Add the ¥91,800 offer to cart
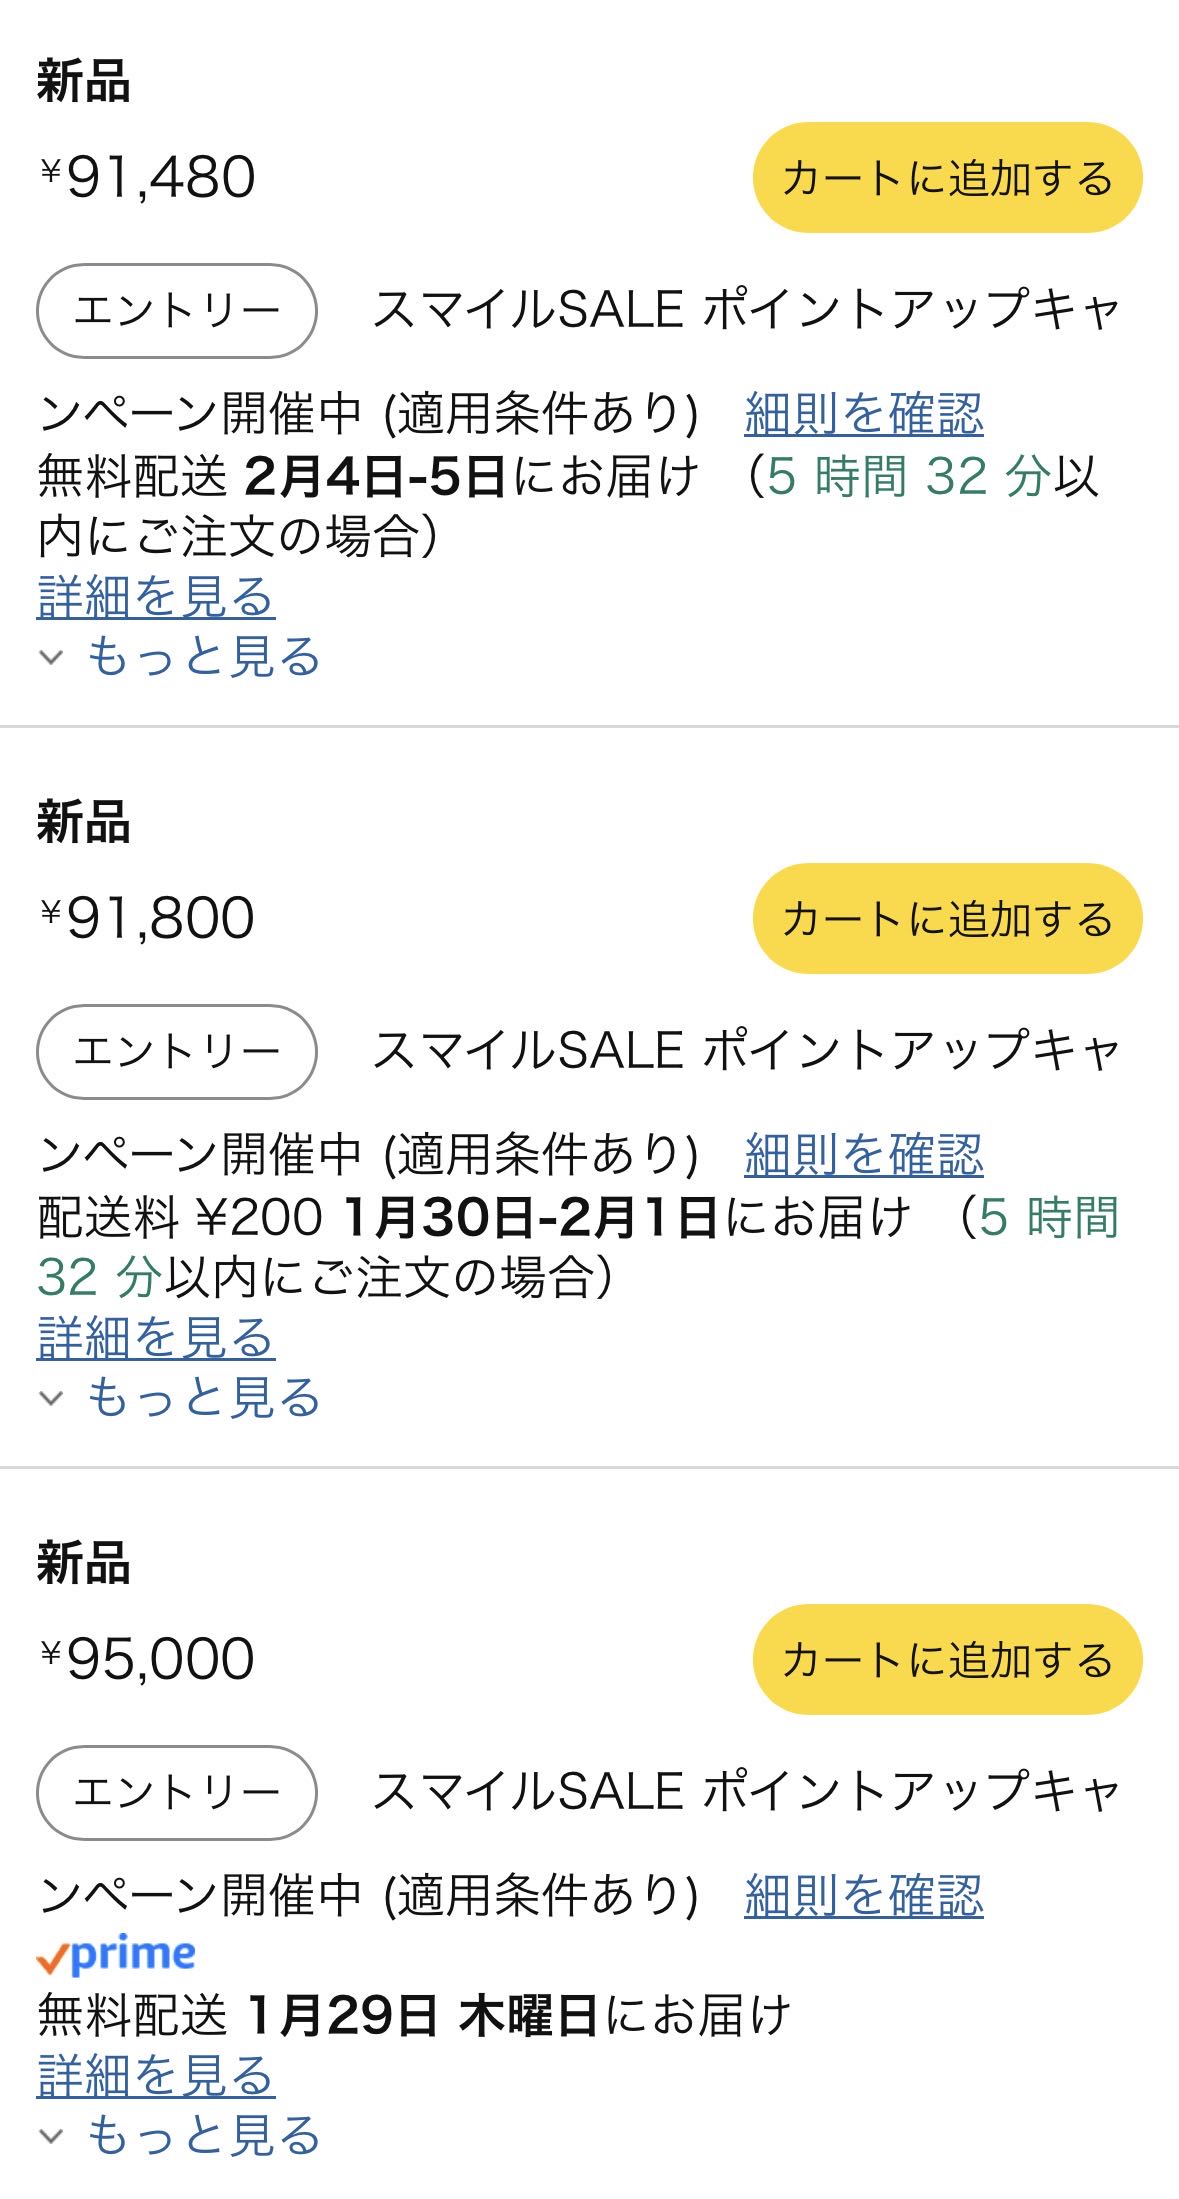This screenshot has width=1179, height=2199. point(946,918)
